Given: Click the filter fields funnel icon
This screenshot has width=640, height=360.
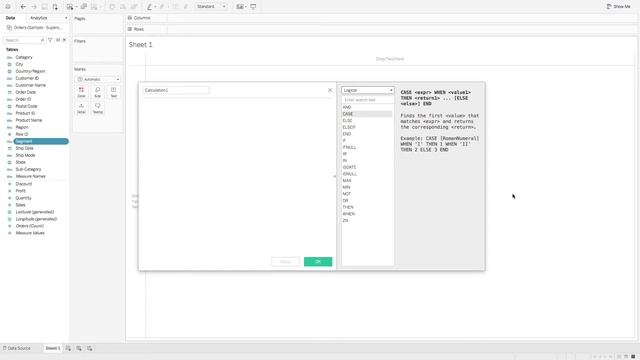Looking at the screenshot, I should click(50, 40).
